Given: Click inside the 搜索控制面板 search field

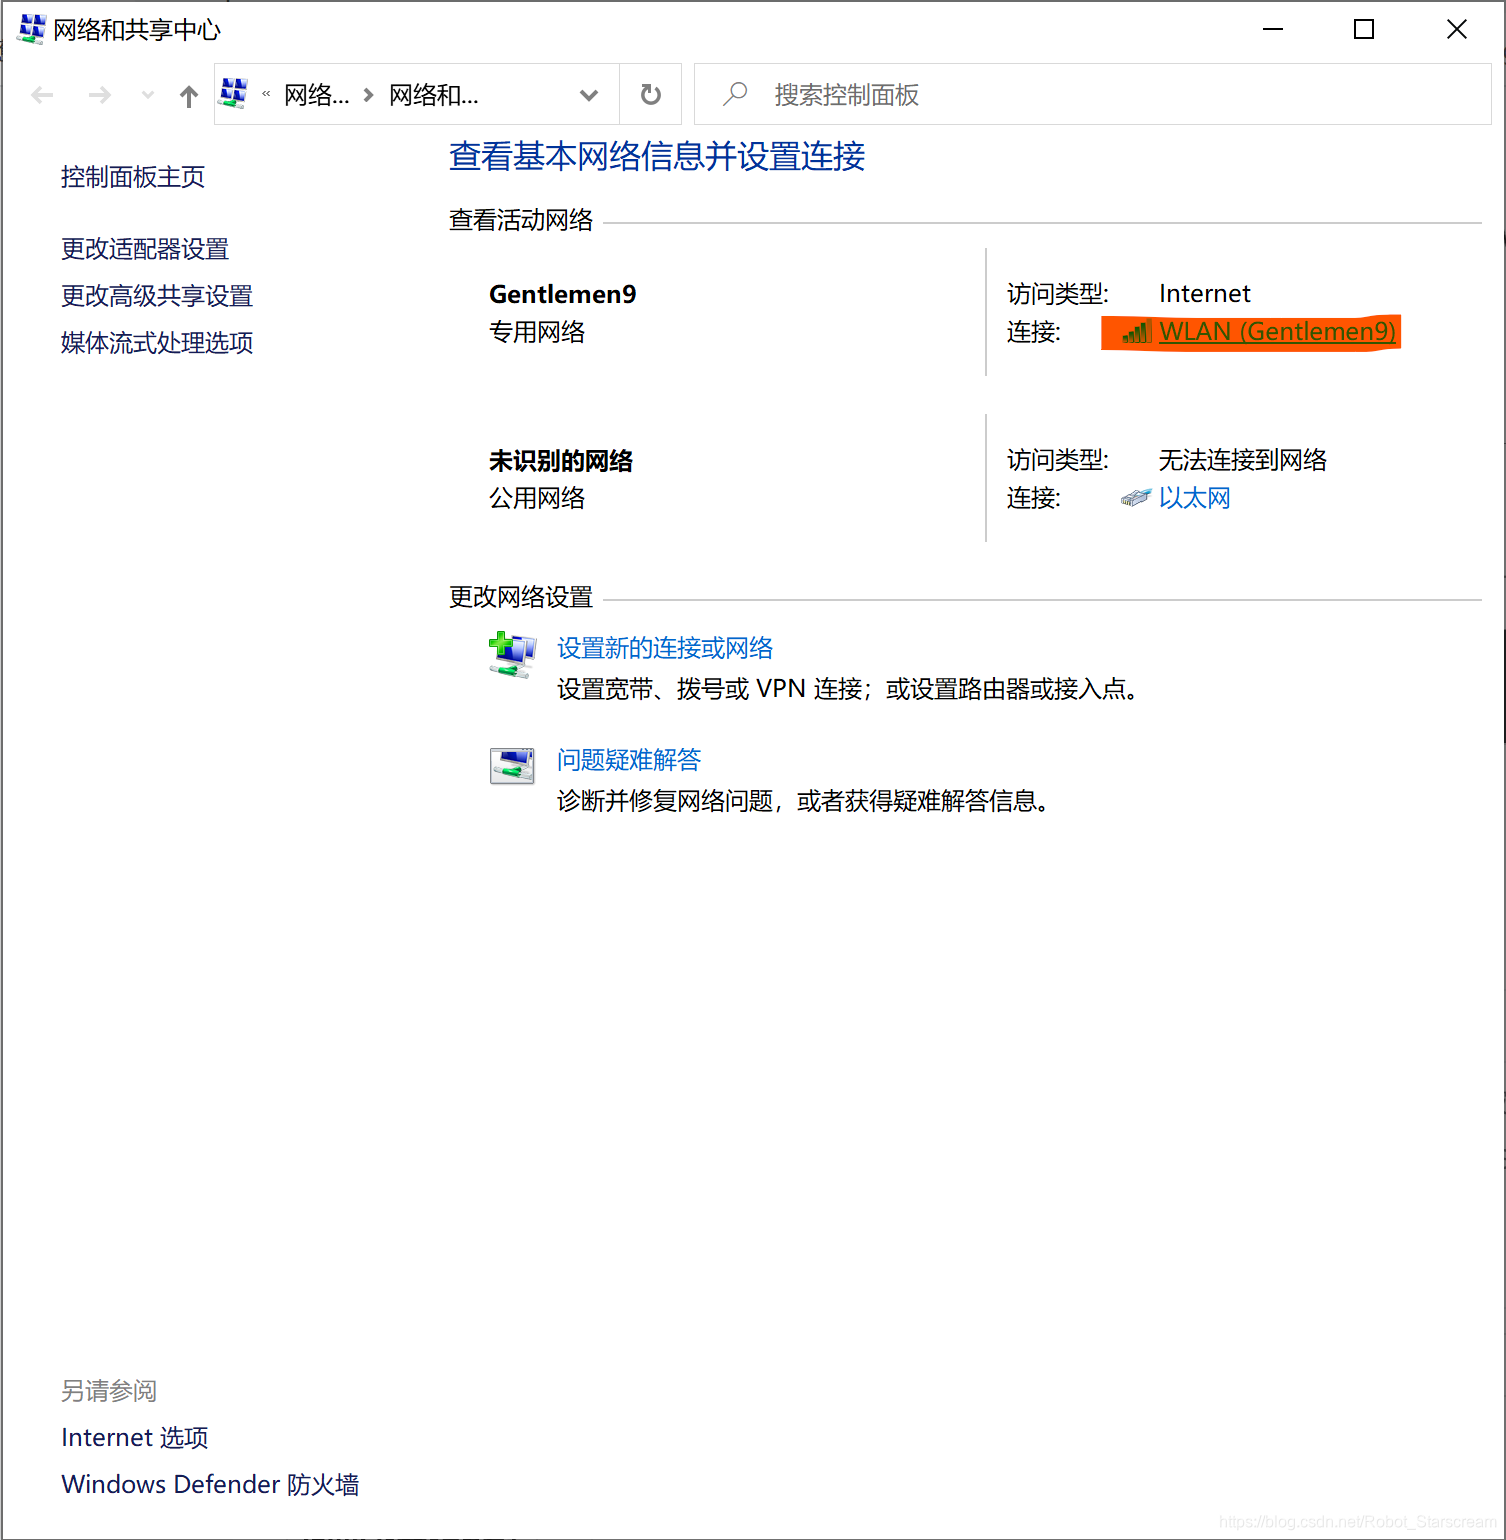Looking at the screenshot, I should click(x=900, y=93).
